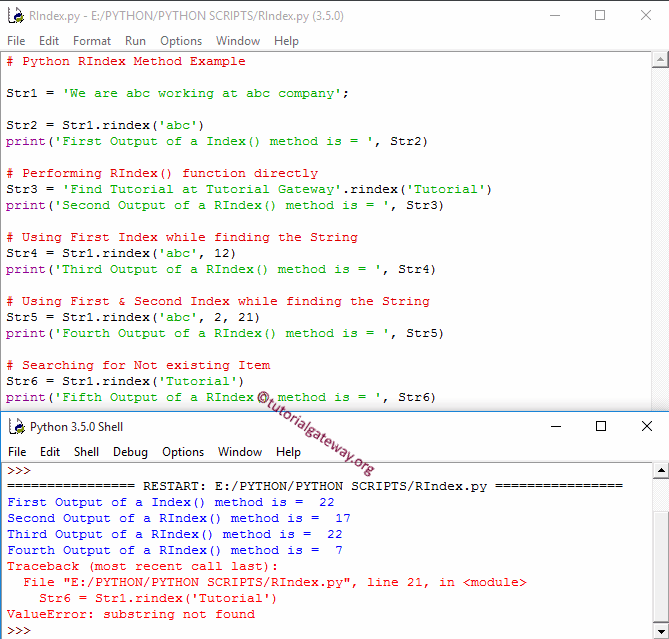This screenshot has width=669, height=639.
Task: Open Shell menu in Python Shell
Action: (x=86, y=452)
